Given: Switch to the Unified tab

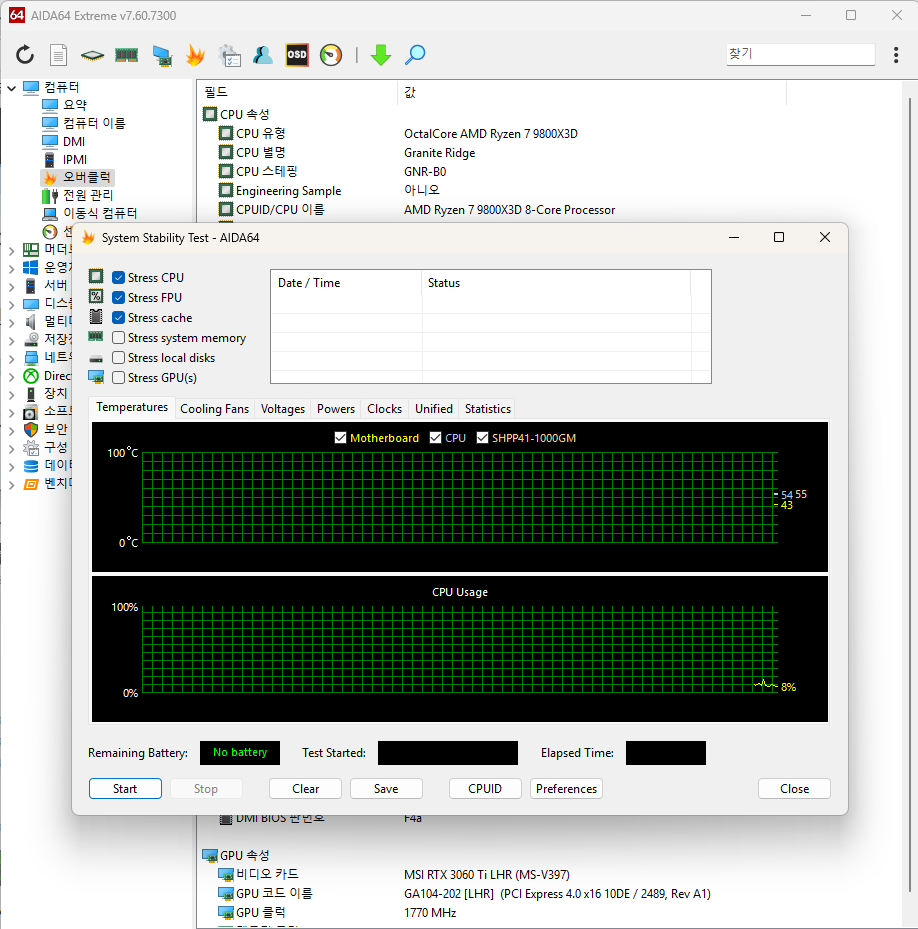Looking at the screenshot, I should coord(434,409).
